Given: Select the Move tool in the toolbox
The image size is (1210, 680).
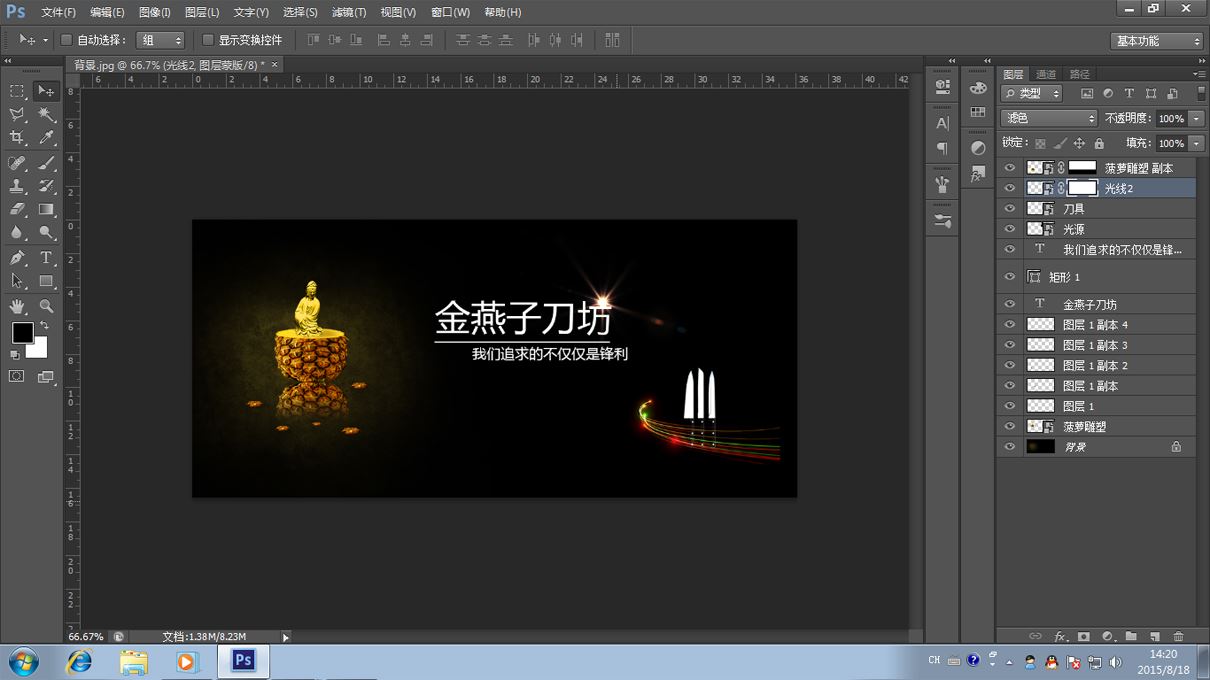Looking at the screenshot, I should (x=46, y=91).
